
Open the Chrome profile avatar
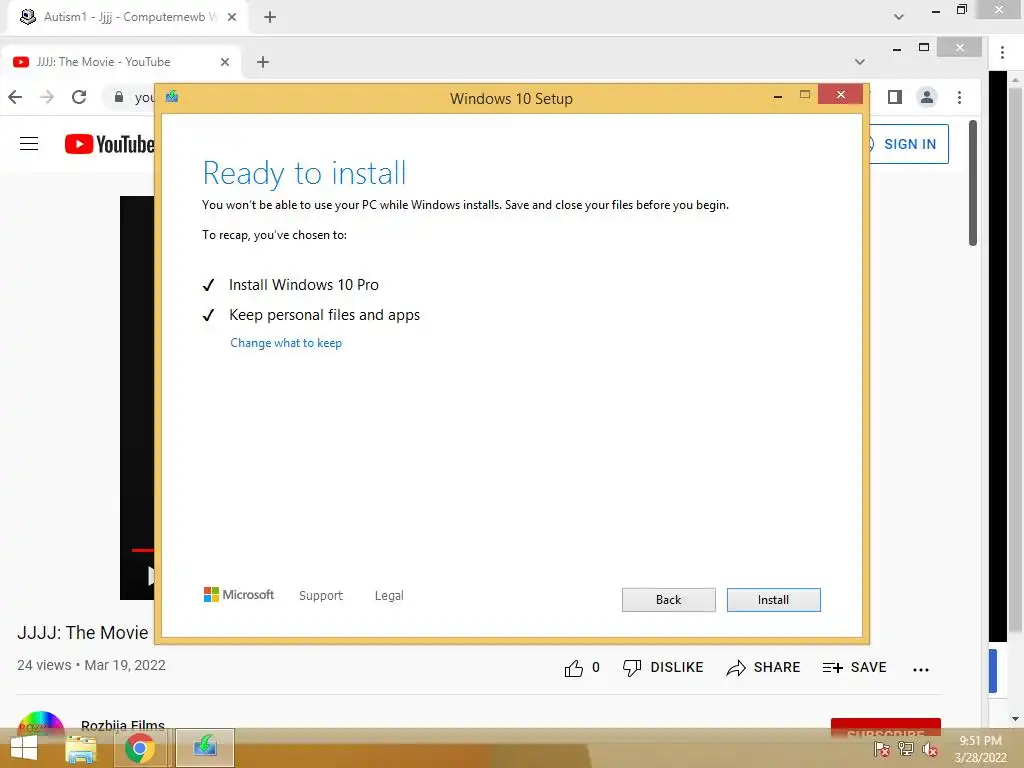click(927, 97)
